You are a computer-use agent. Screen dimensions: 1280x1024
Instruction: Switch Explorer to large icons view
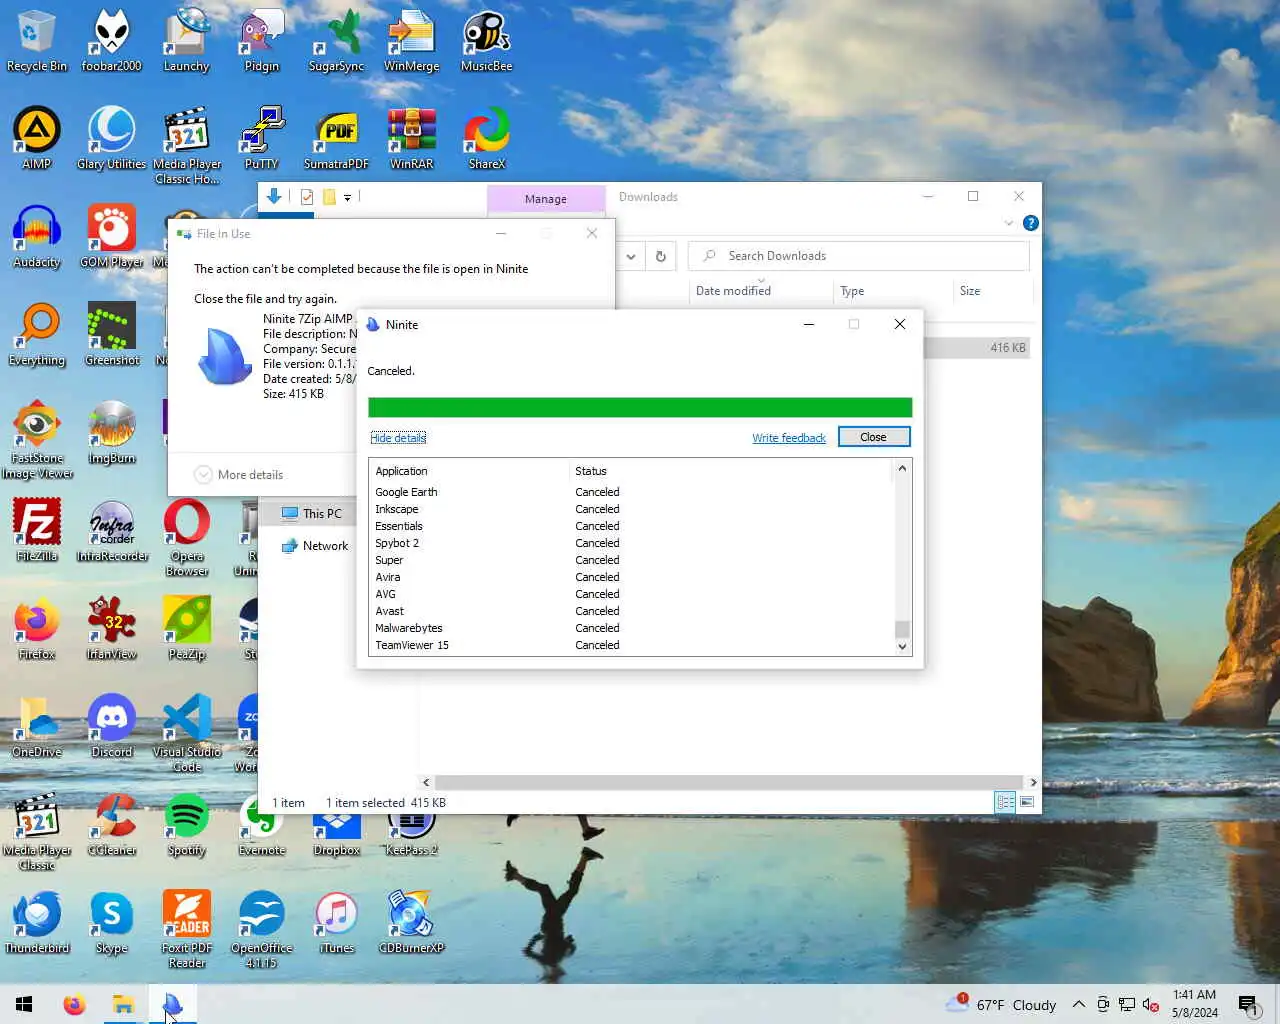click(x=1027, y=802)
